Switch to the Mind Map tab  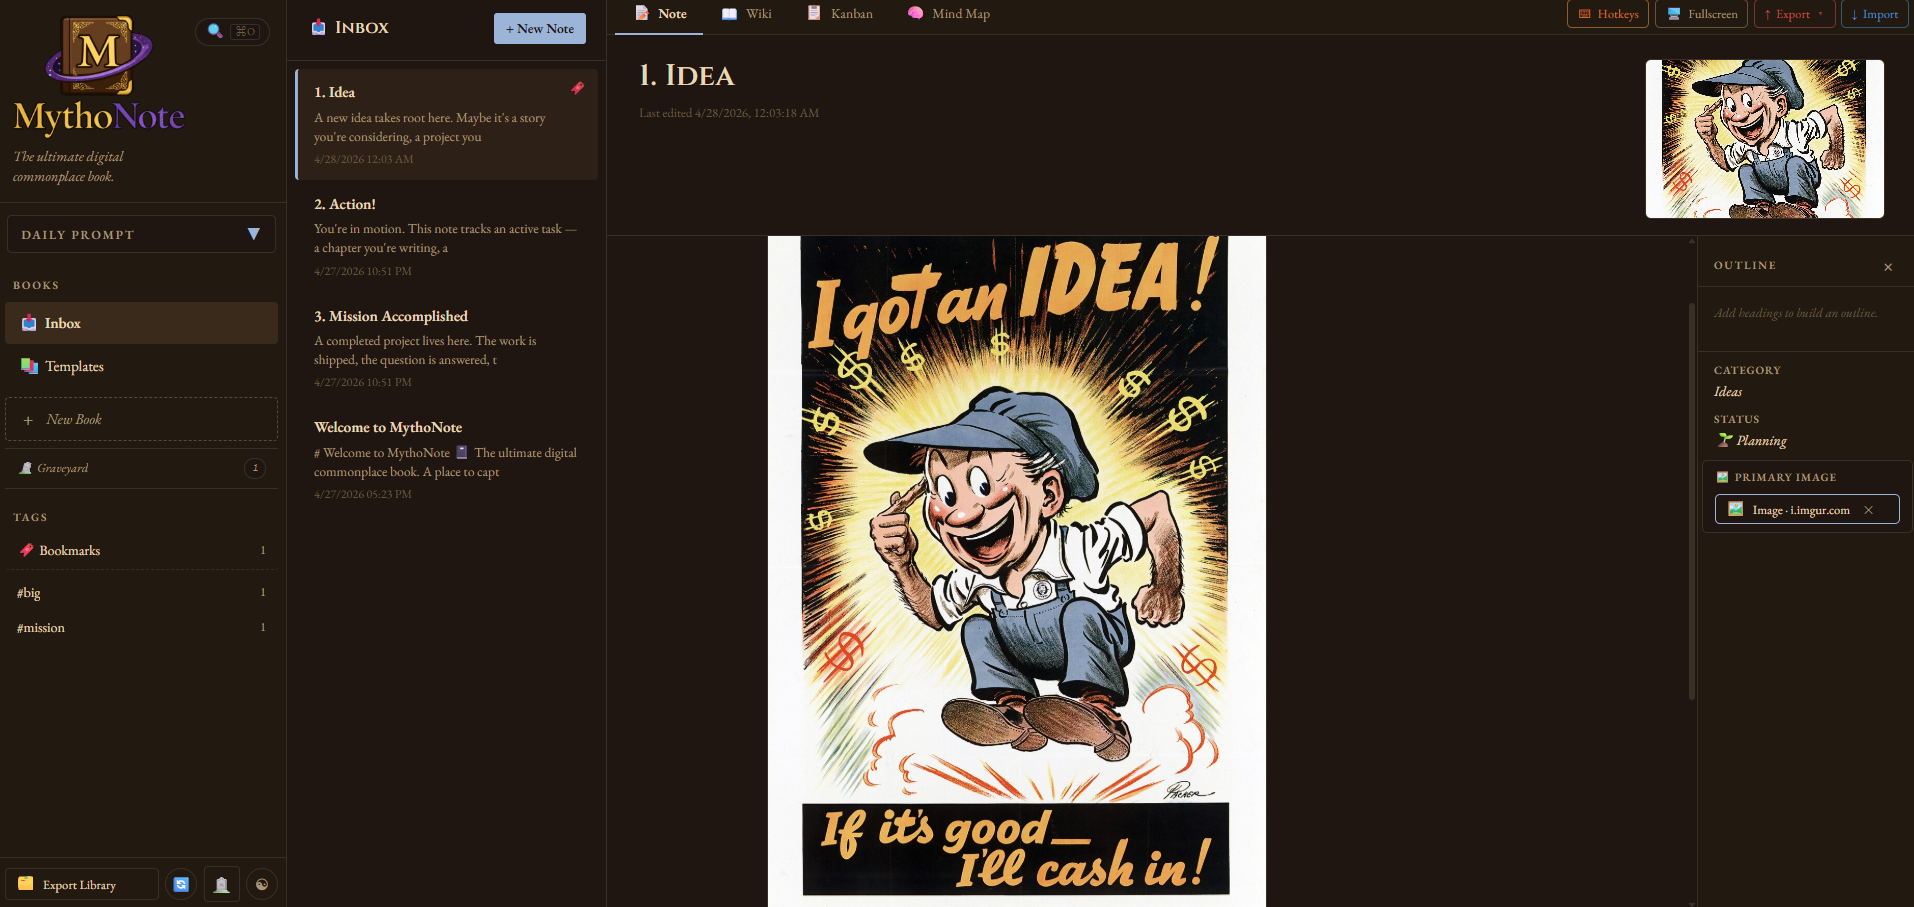tap(949, 14)
